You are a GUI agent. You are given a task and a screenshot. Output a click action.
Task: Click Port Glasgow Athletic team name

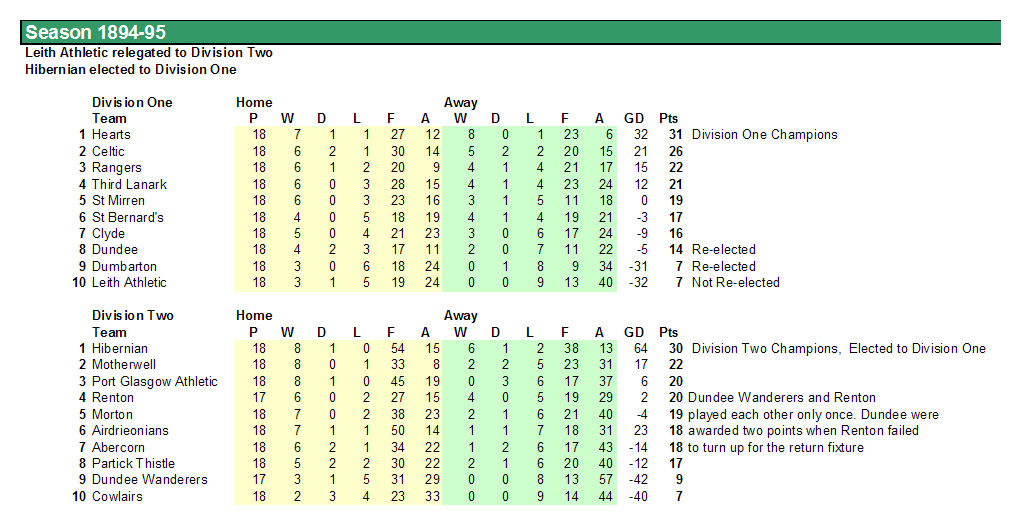154,382
